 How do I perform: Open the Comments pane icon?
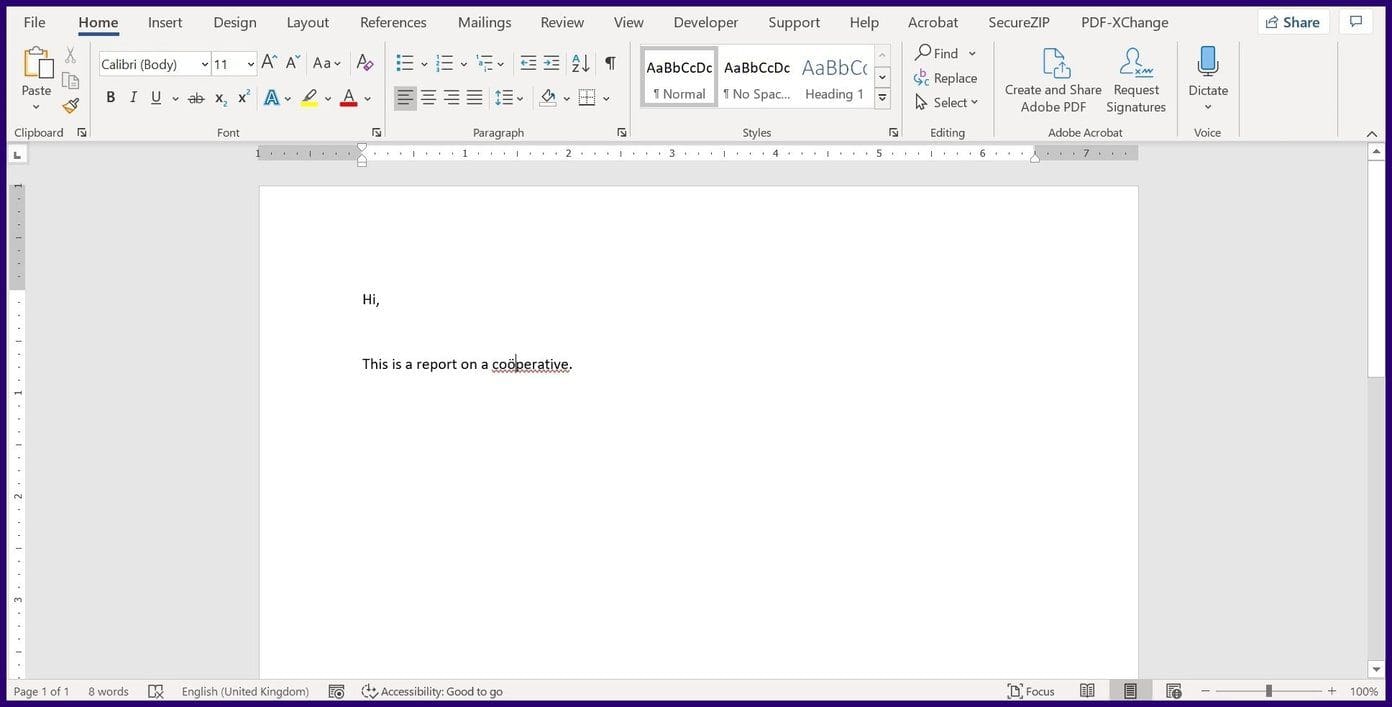pos(1356,22)
